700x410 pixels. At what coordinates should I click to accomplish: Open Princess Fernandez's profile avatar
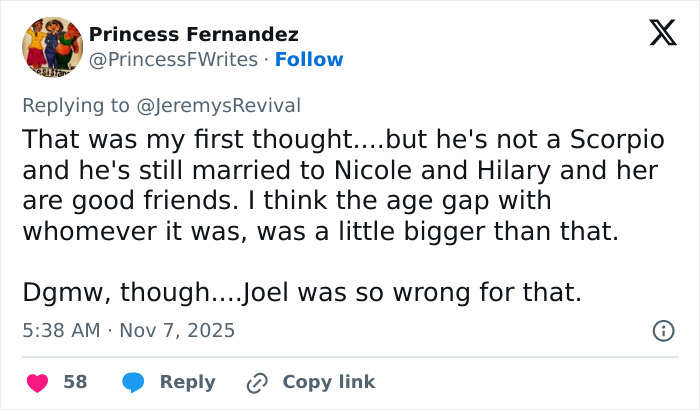click(50, 48)
